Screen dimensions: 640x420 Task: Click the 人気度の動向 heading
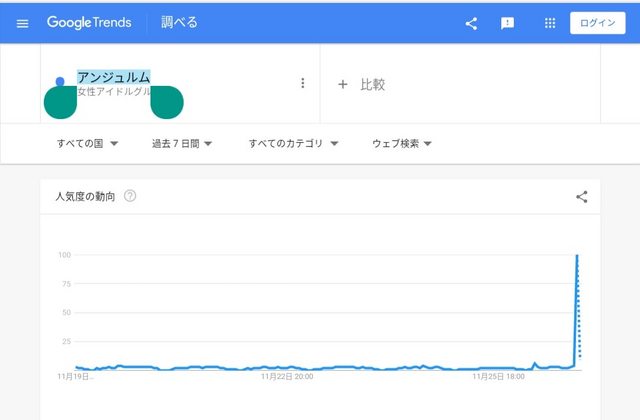click(x=85, y=196)
